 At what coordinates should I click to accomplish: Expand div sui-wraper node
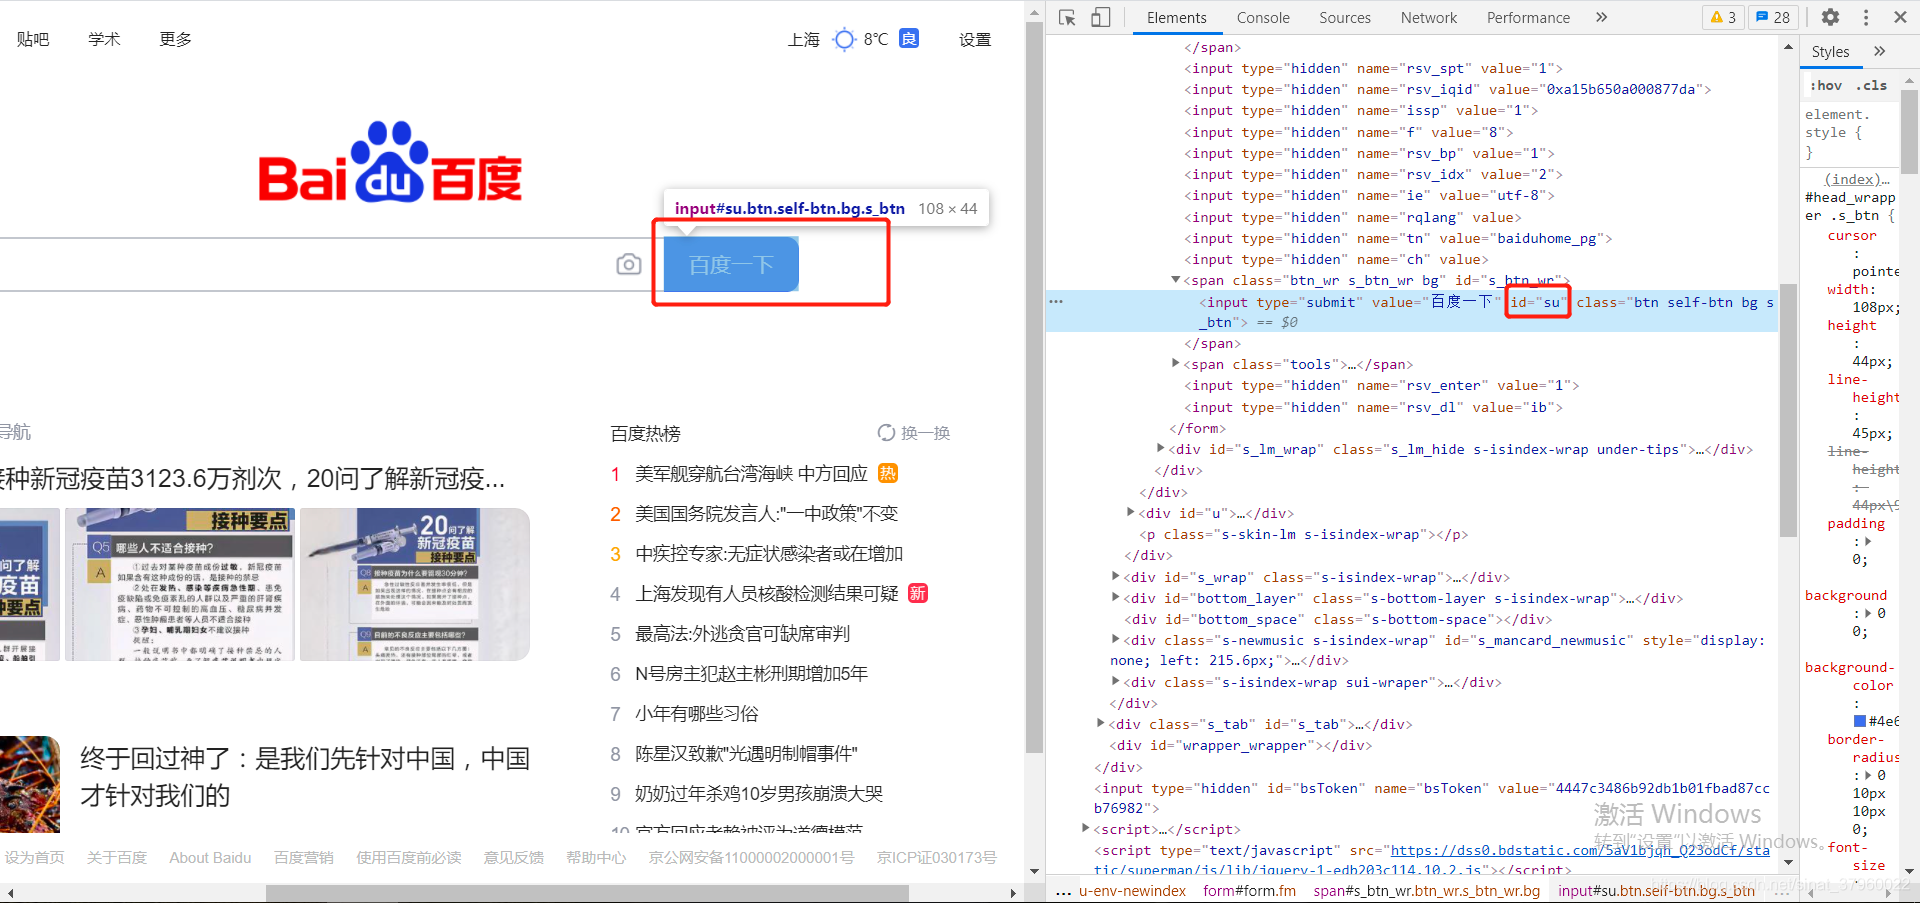pos(1116,681)
